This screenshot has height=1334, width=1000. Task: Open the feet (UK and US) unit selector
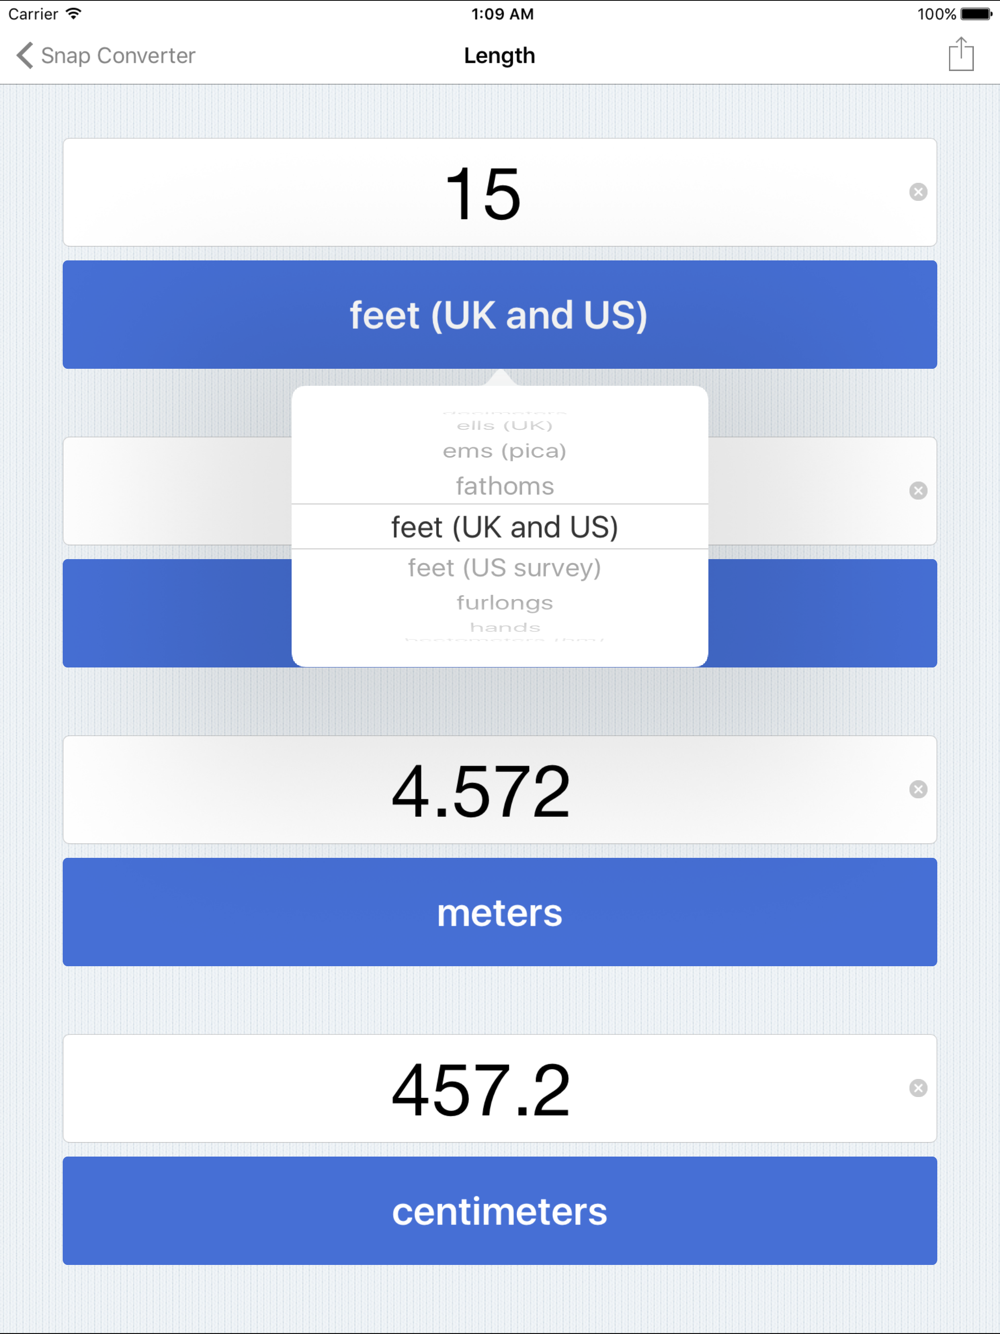click(500, 315)
